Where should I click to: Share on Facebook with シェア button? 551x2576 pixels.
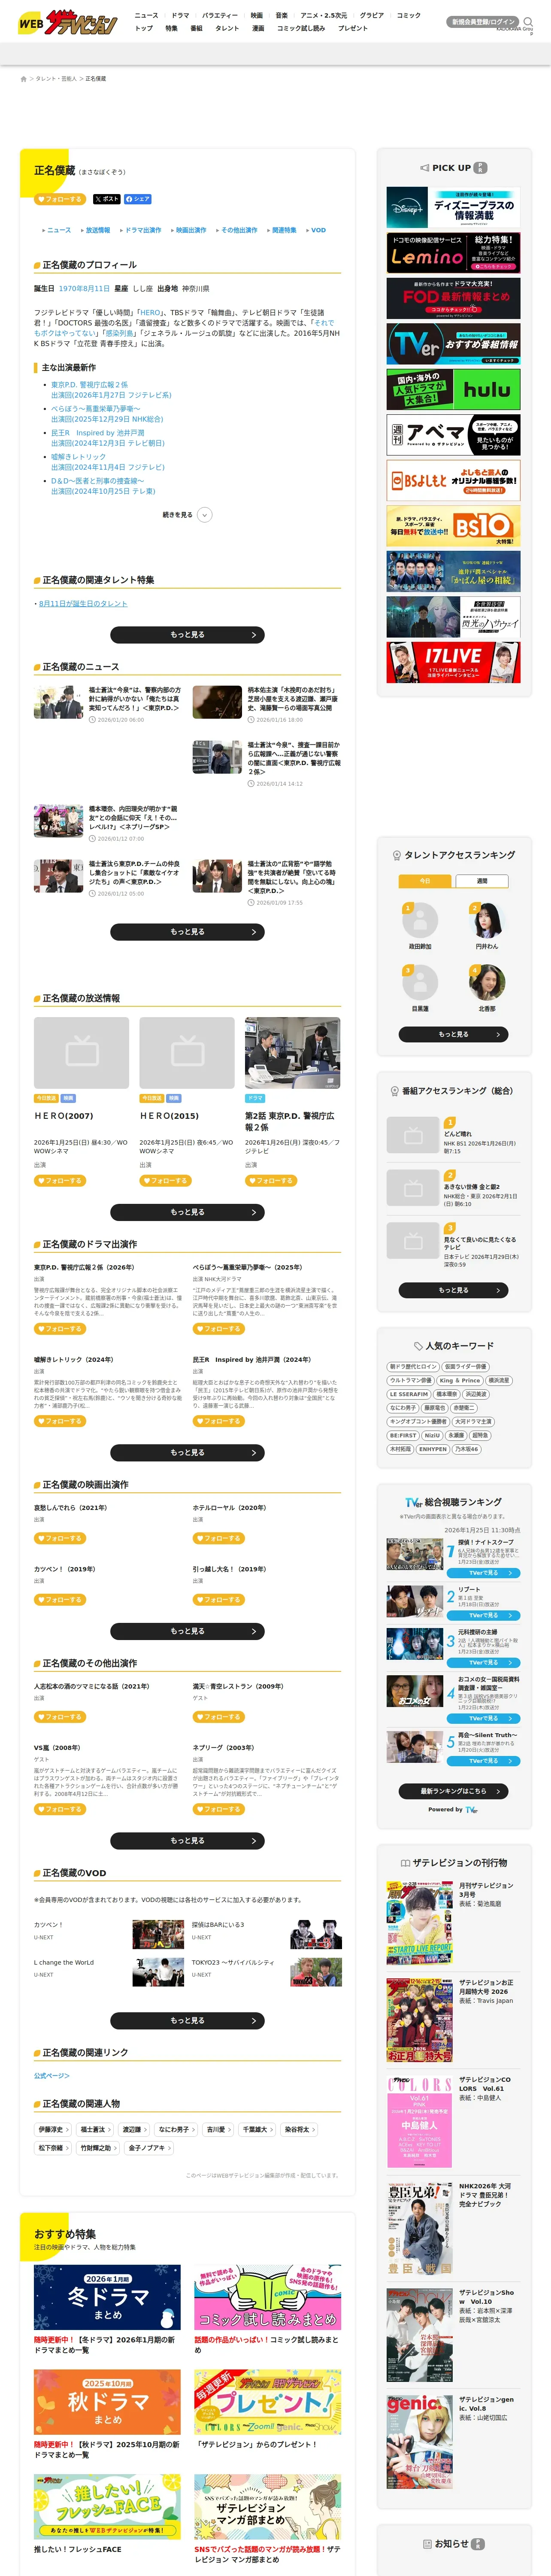click(x=138, y=199)
